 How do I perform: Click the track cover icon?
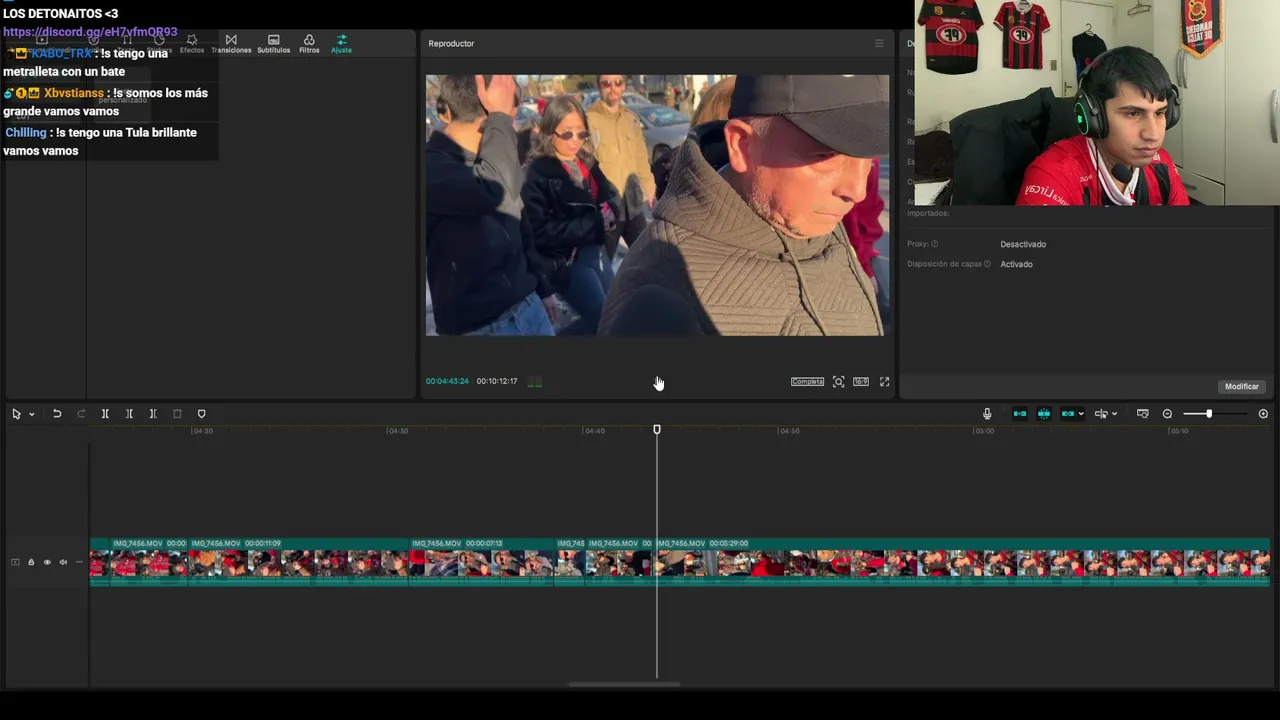15,562
